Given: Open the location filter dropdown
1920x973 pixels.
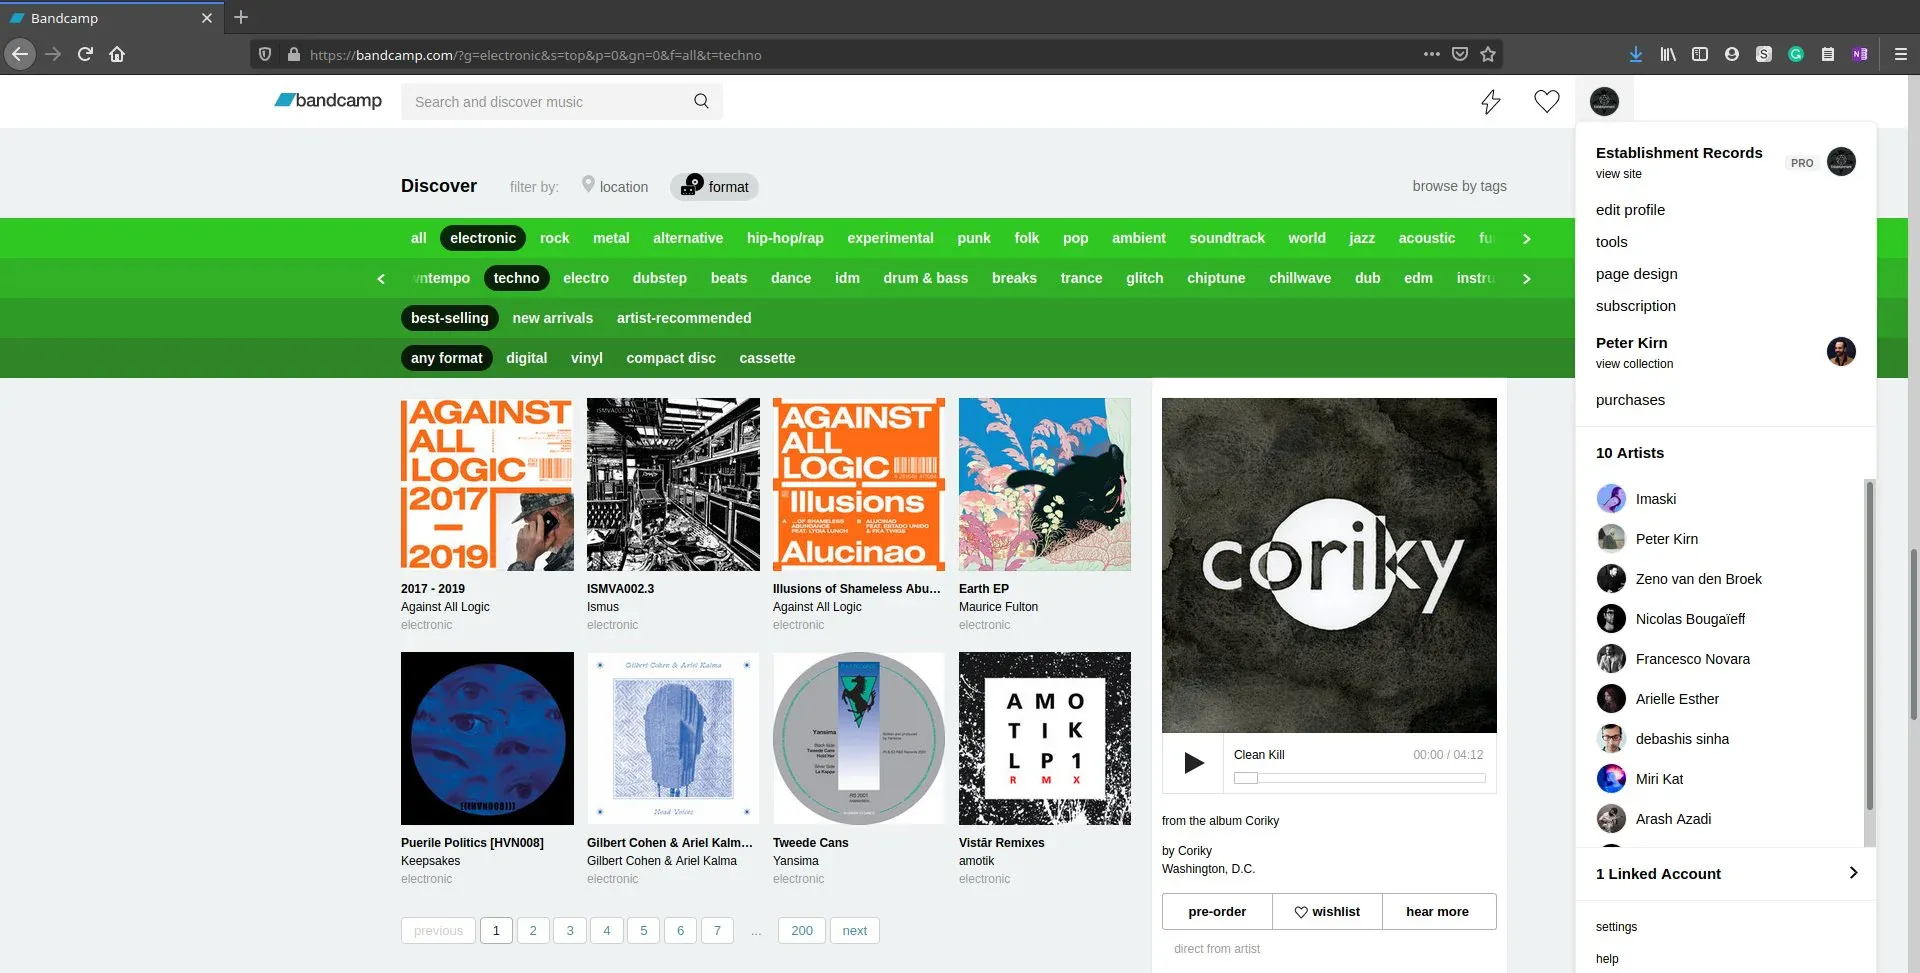Looking at the screenshot, I should (x=615, y=186).
